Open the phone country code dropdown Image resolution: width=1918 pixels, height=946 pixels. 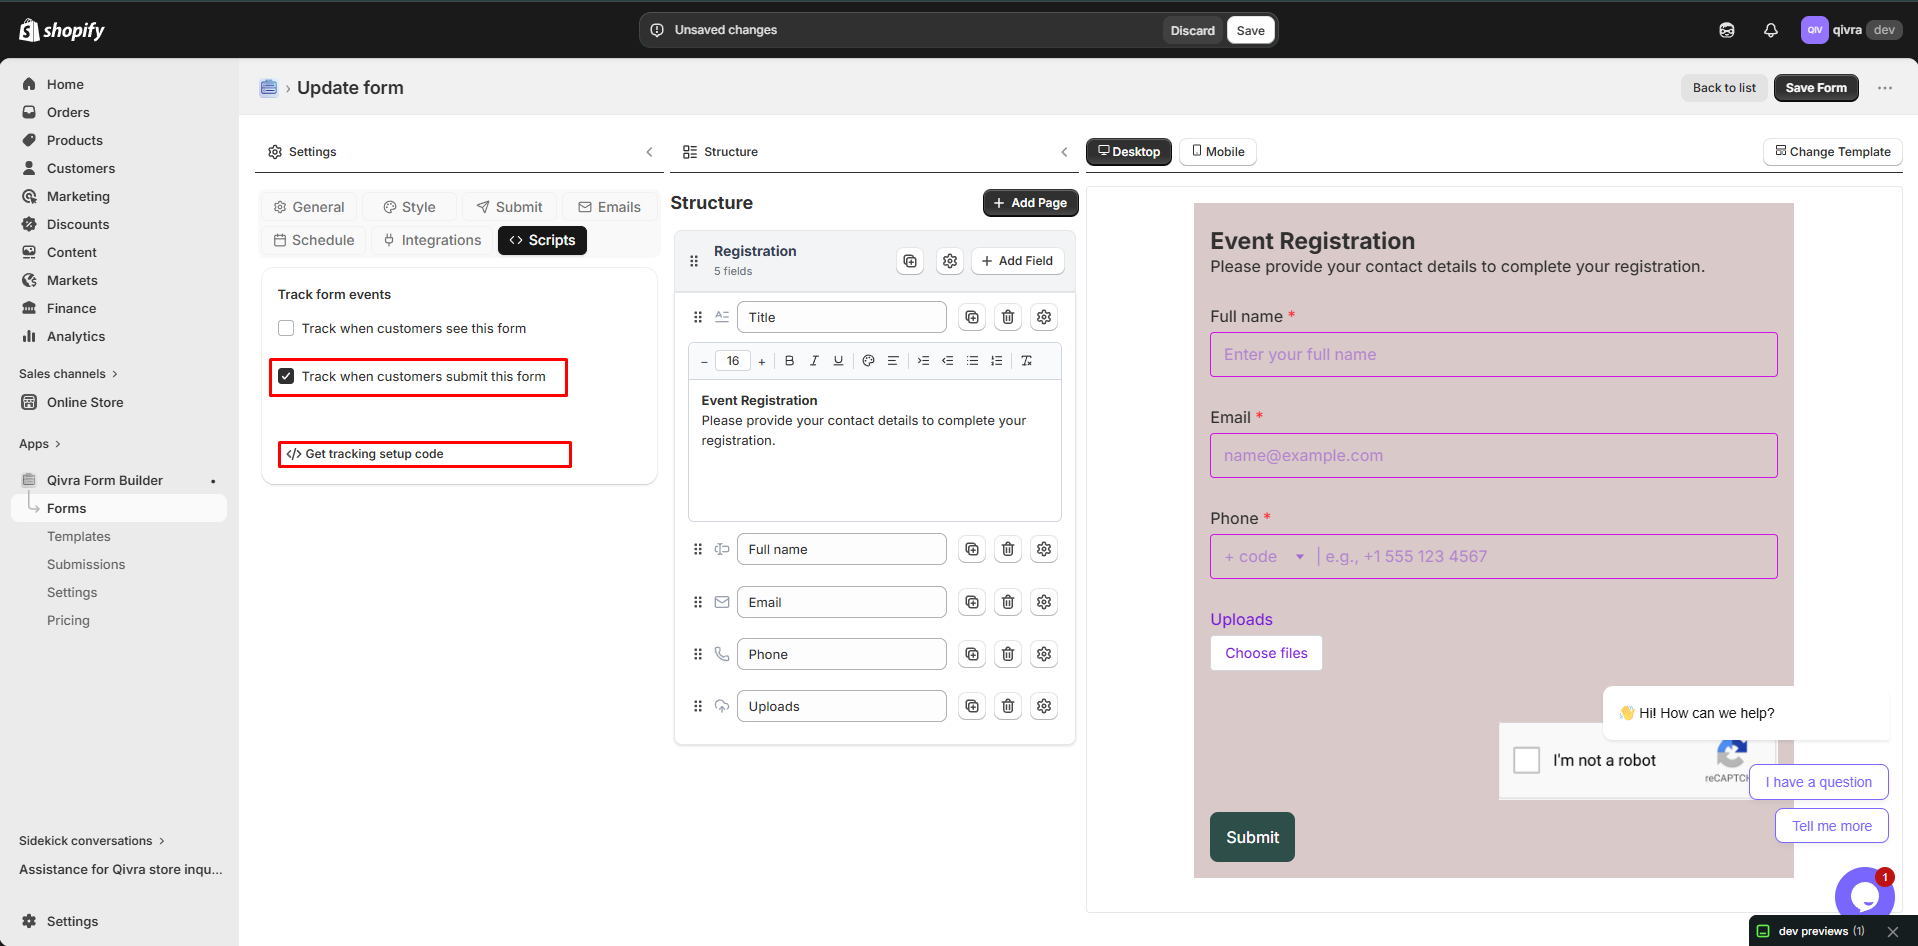(x=1265, y=557)
